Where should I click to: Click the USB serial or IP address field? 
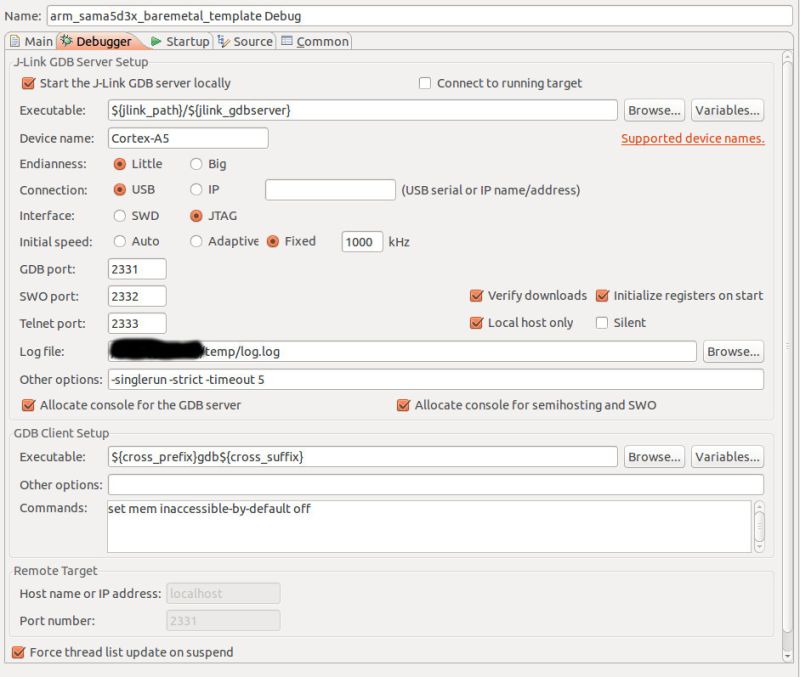[x=330, y=190]
